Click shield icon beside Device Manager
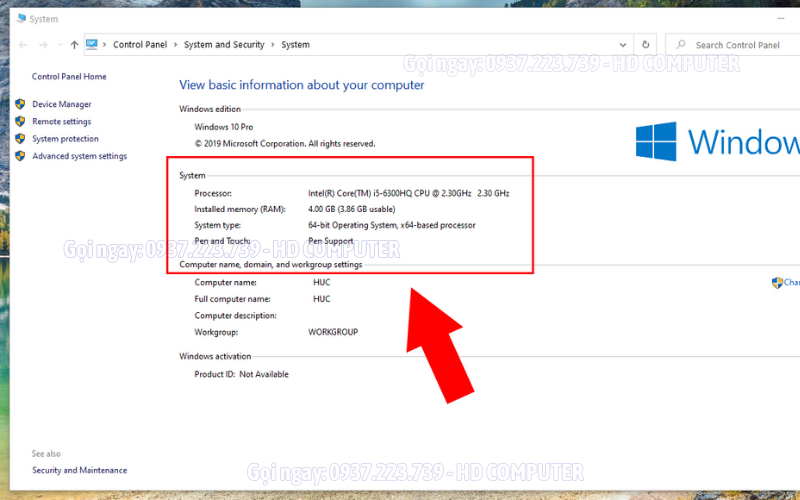800x500 pixels. pyautogui.click(x=20, y=104)
